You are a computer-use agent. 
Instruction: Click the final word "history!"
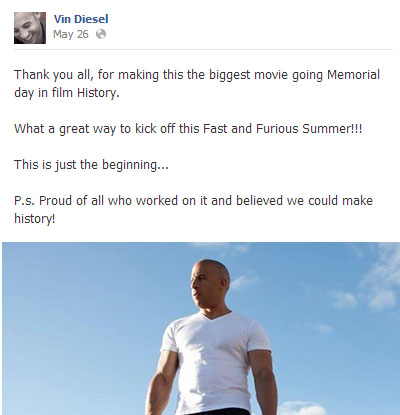pyautogui.click(x=35, y=219)
